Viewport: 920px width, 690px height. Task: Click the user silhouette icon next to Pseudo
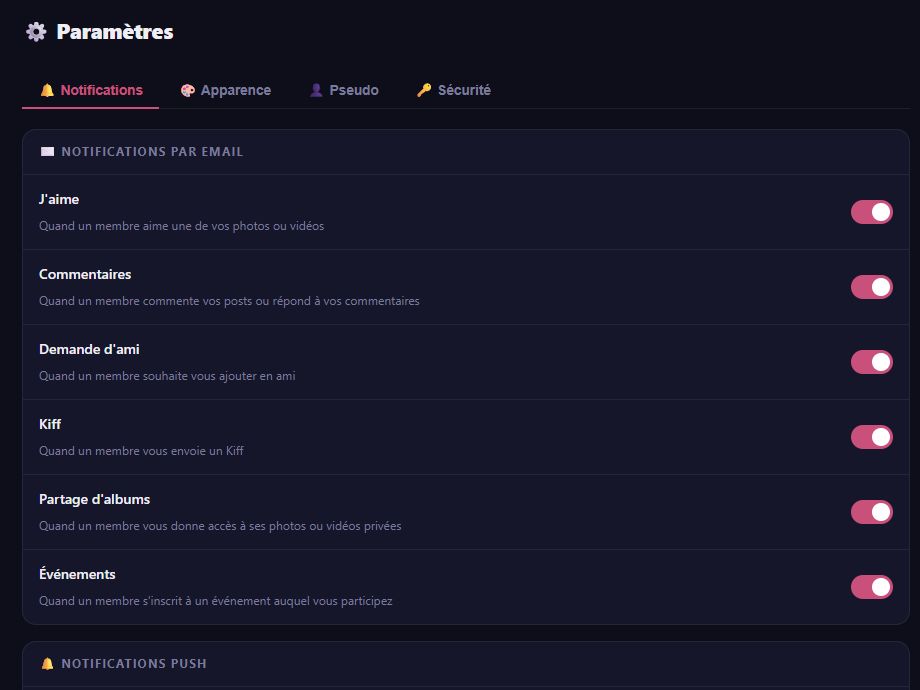(x=316, y=90)
